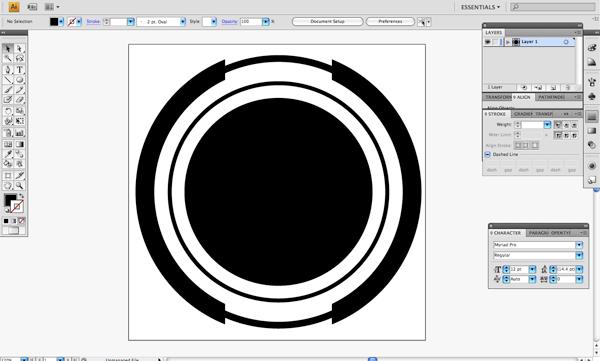
Task: Choose the Round Cap stroke option
Action: 566,124
